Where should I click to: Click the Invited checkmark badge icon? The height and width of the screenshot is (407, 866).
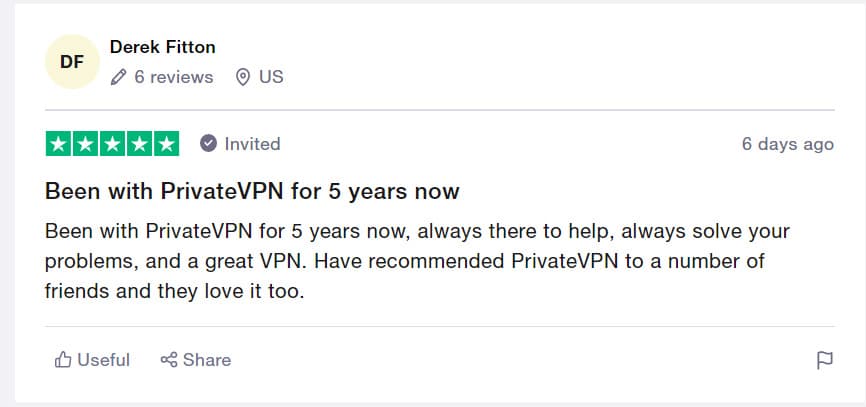(208, 143)
